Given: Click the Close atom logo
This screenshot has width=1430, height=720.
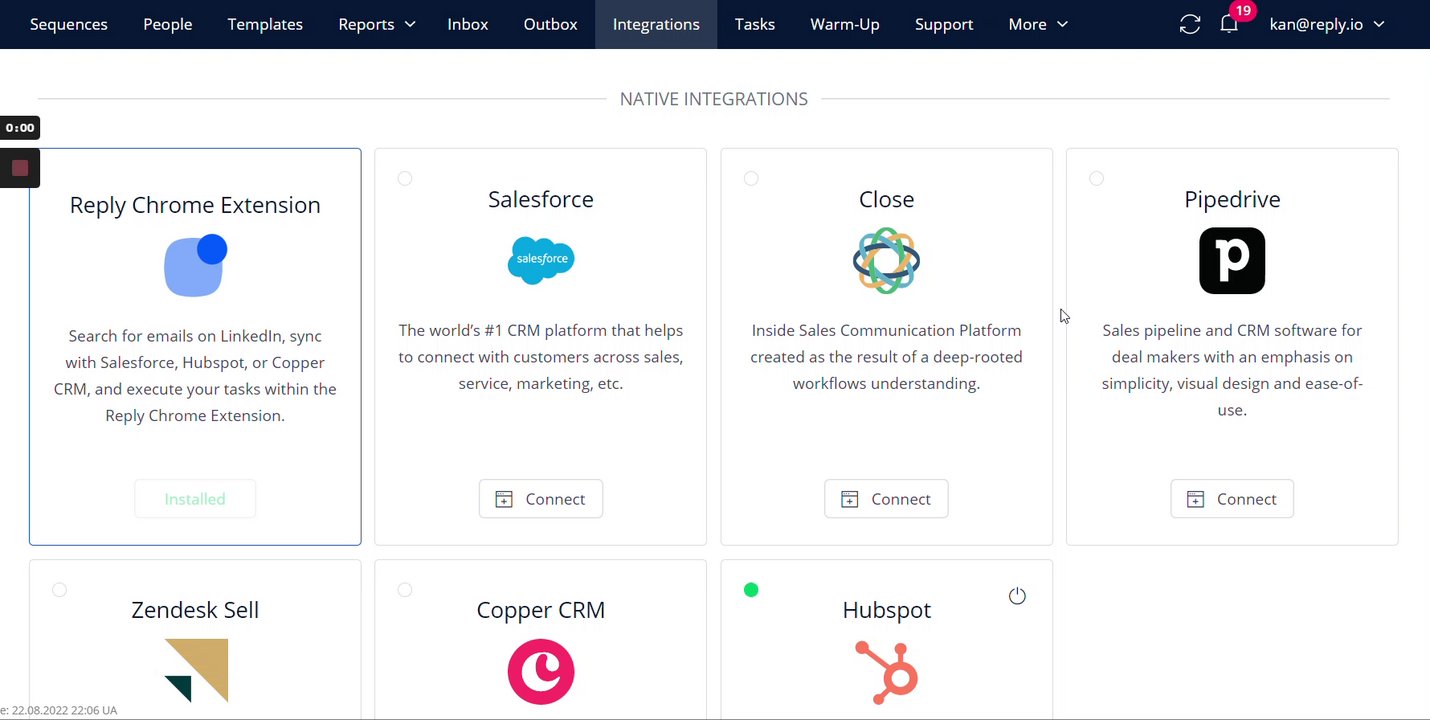Looking at the screenshot, I should (886, 260).
